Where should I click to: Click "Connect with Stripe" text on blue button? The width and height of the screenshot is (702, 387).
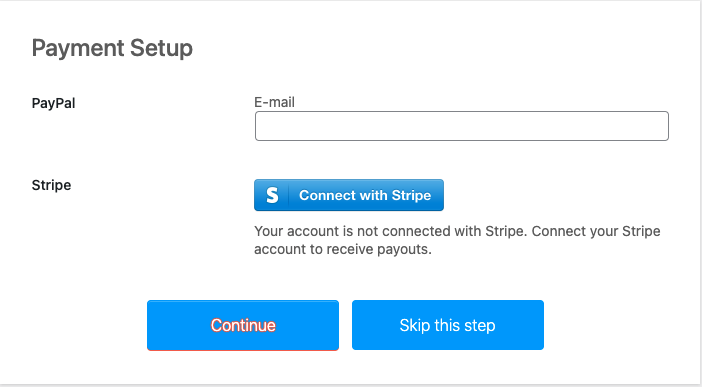pos(365,195)
